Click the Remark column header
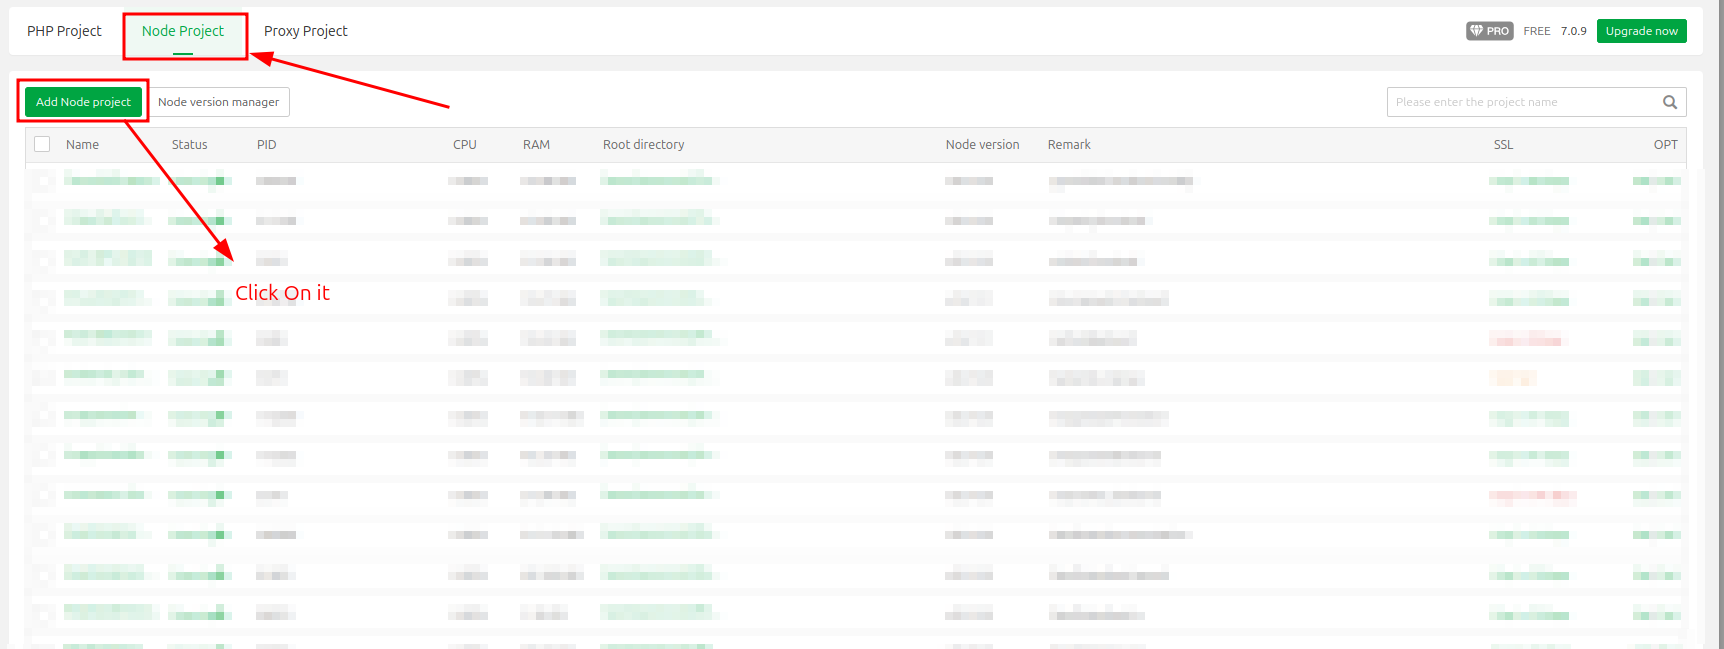This screenshot has height=649, width=1724. click(1069, 145)
